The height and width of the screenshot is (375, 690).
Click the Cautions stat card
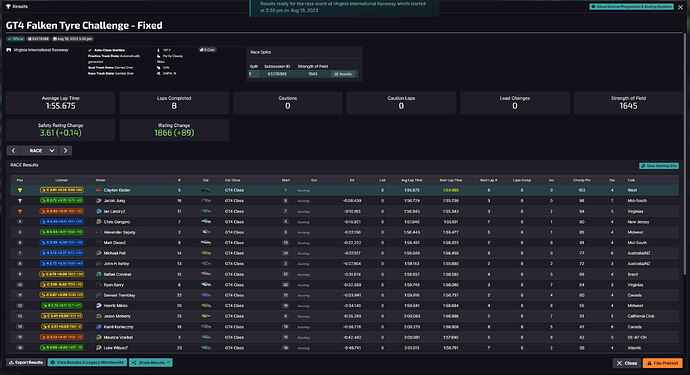(288, 103)
